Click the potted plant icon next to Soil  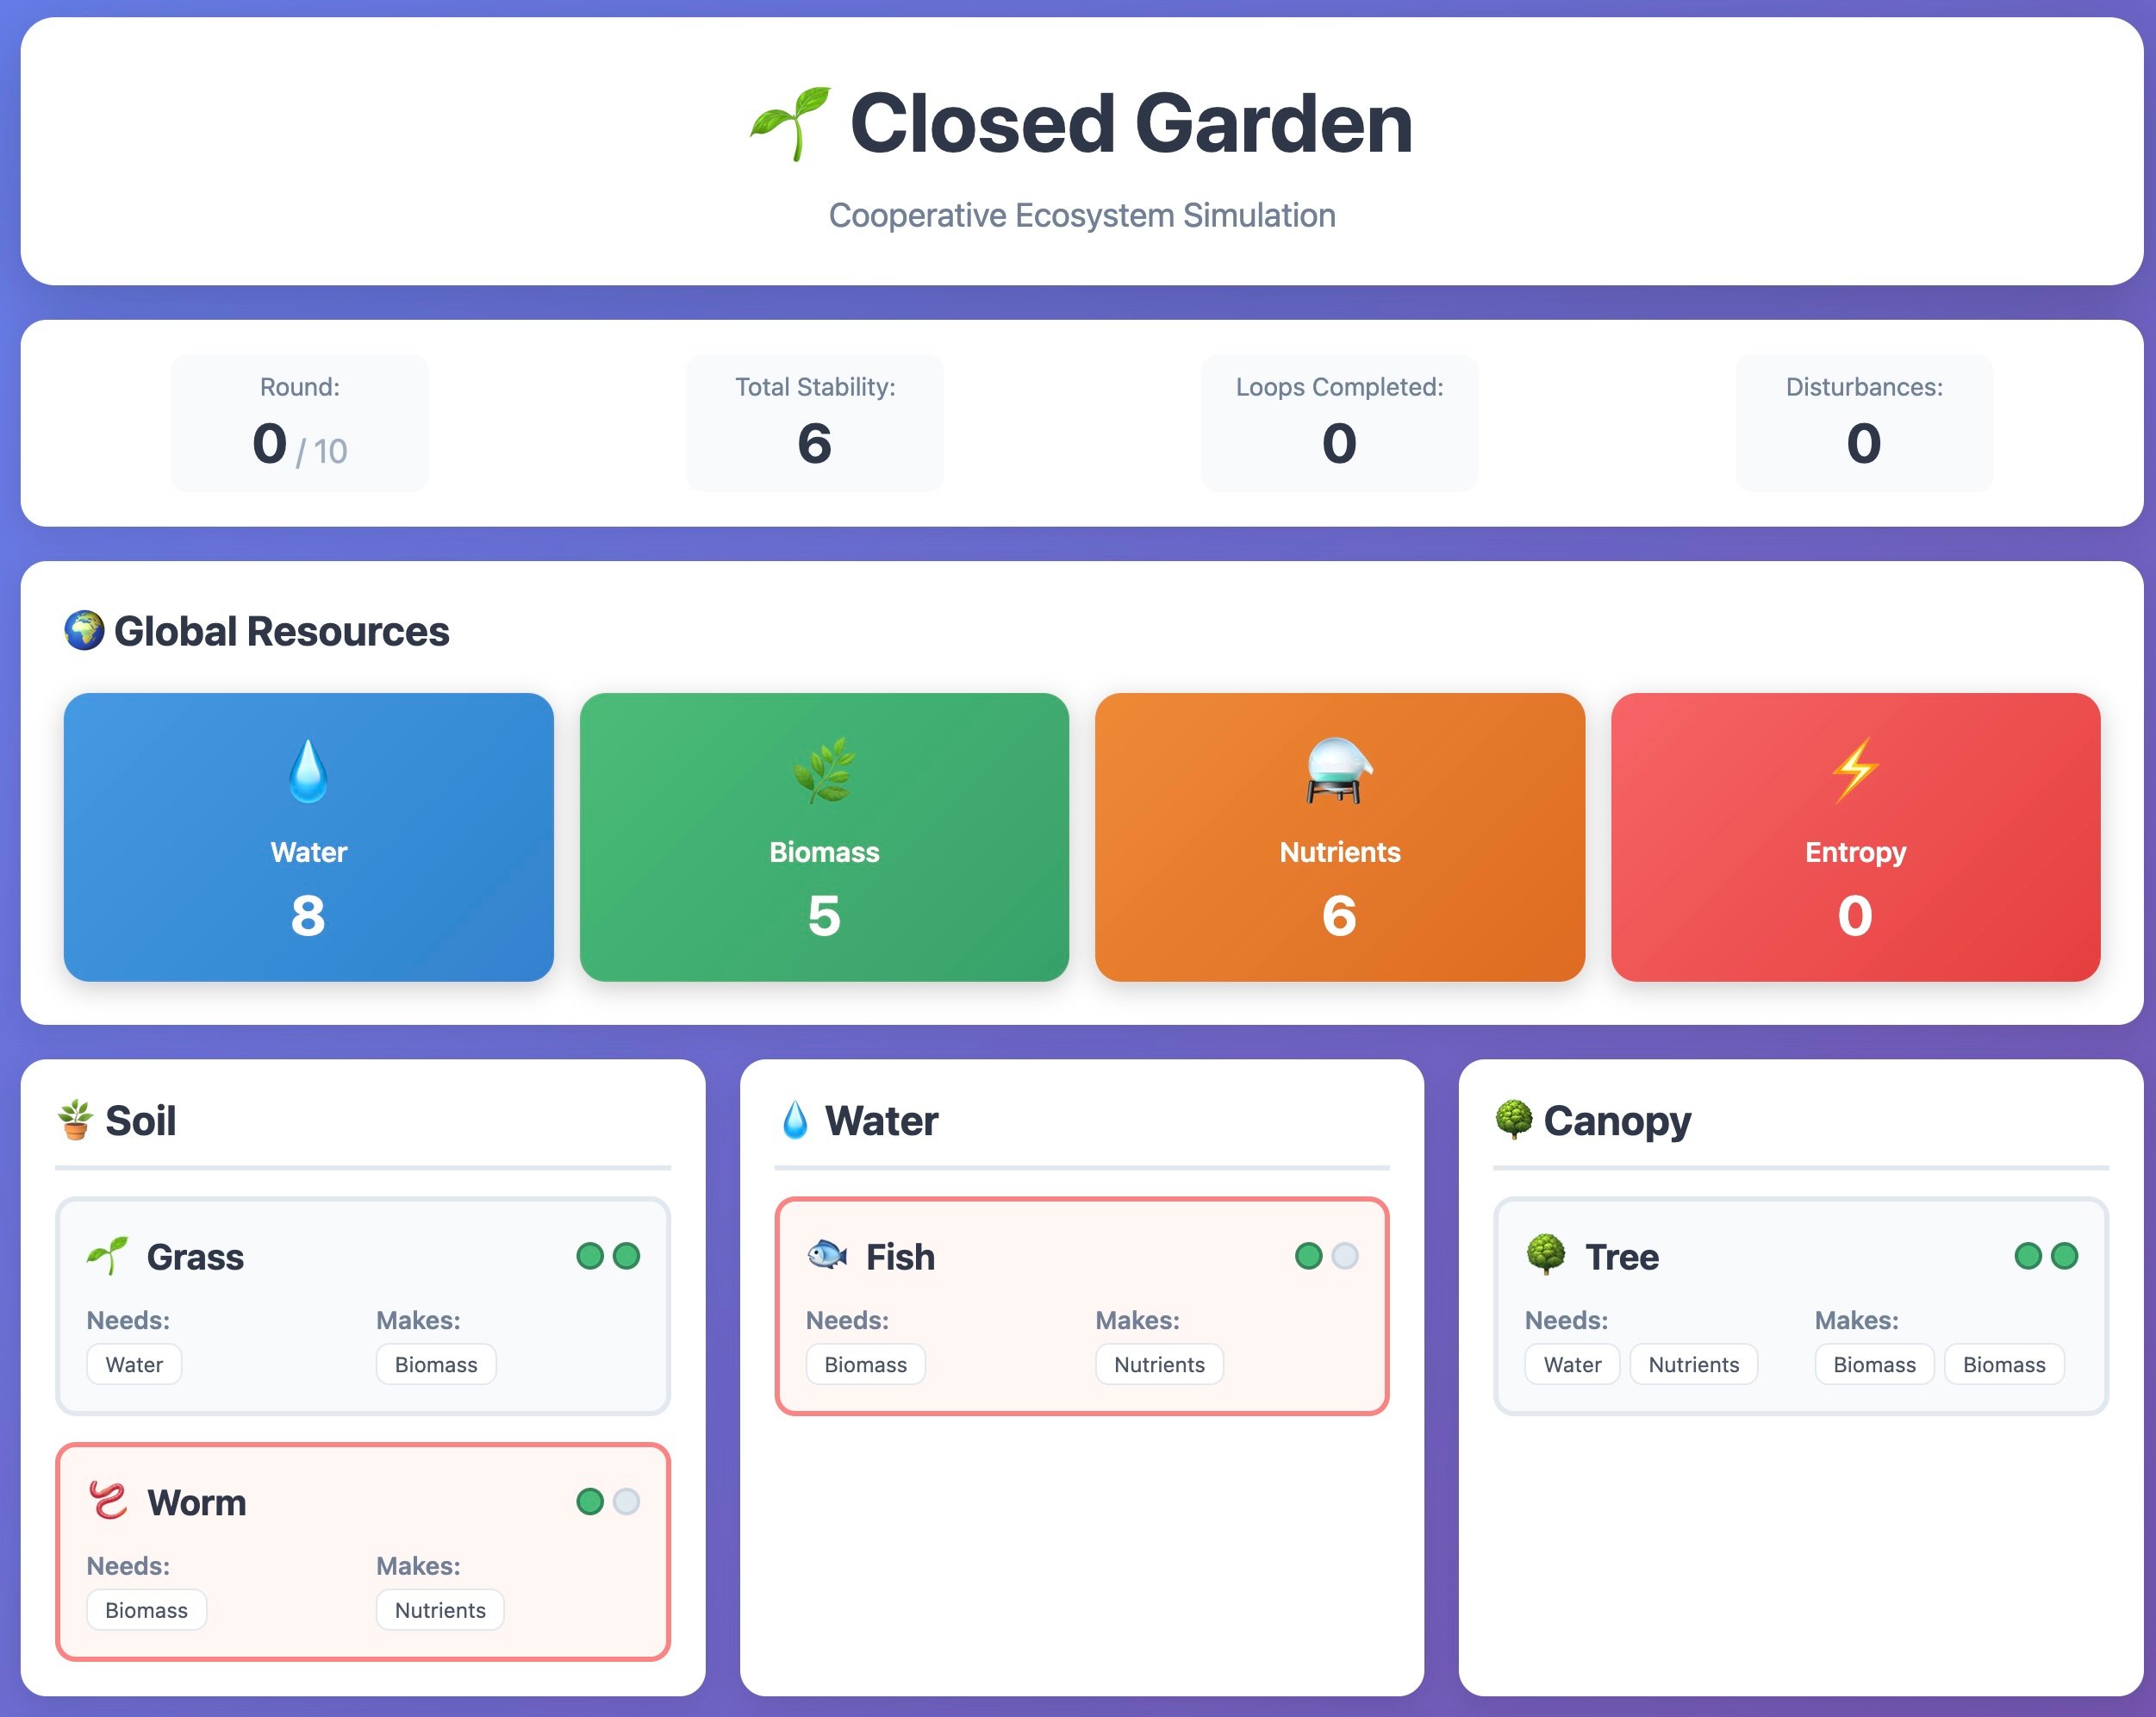click(x=73, y=1120)
